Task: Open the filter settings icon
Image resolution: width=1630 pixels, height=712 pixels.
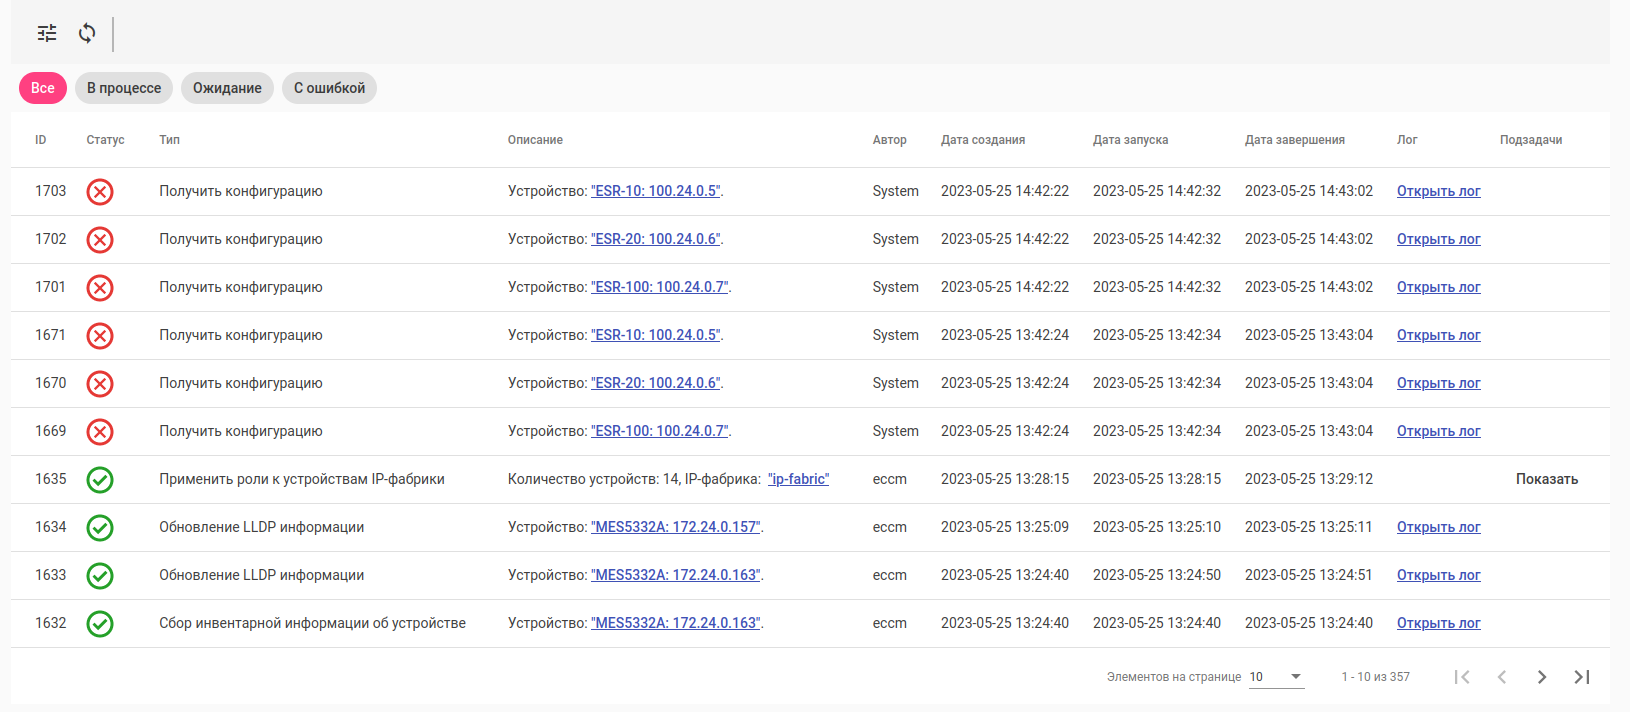Action: (x=47, y=33)
